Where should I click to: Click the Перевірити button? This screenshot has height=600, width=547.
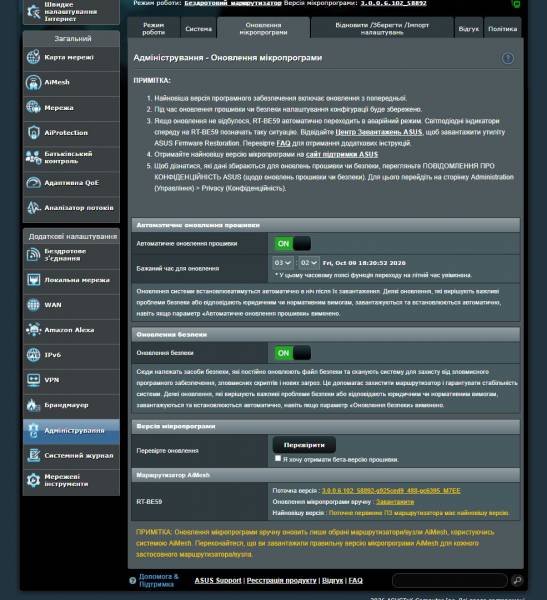click(304, 445)
